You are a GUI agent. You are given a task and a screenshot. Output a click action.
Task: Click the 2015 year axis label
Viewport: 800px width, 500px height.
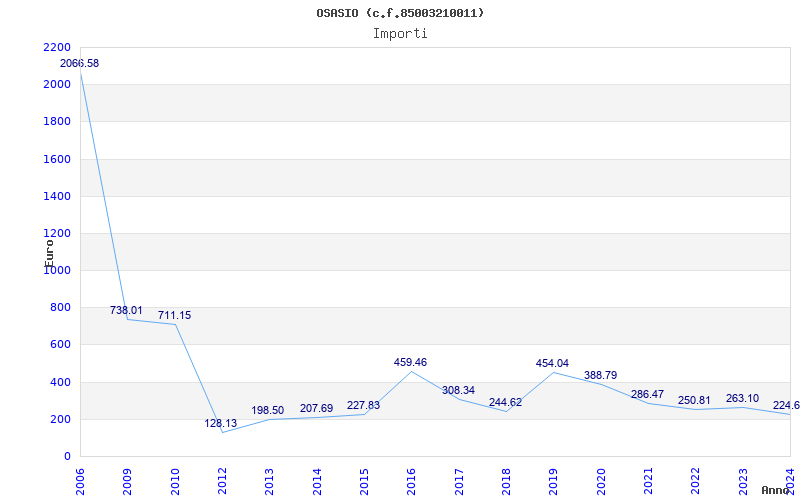coord(364,482)
